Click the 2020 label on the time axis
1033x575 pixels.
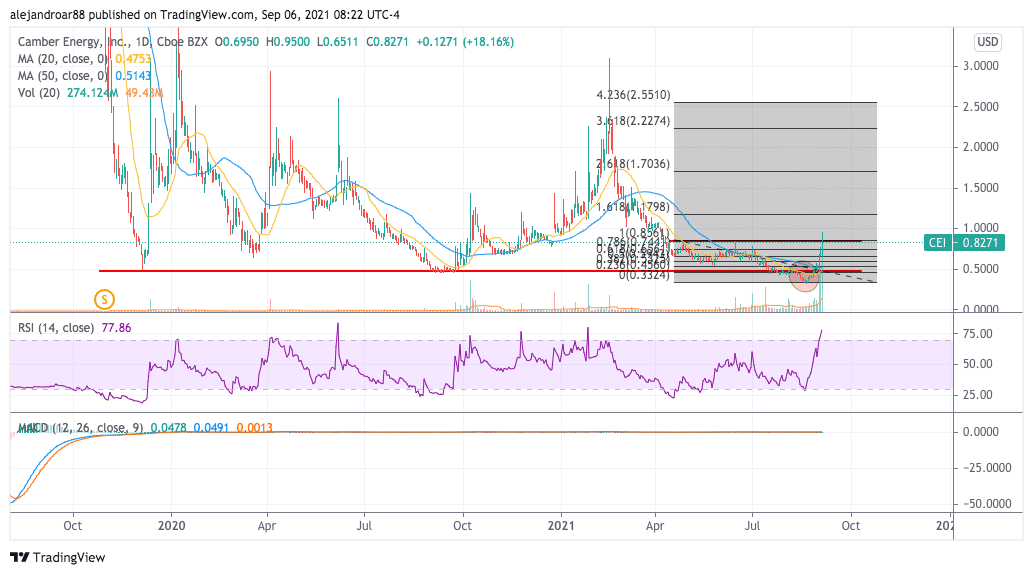pyautogui.click(x=172, y=526)
